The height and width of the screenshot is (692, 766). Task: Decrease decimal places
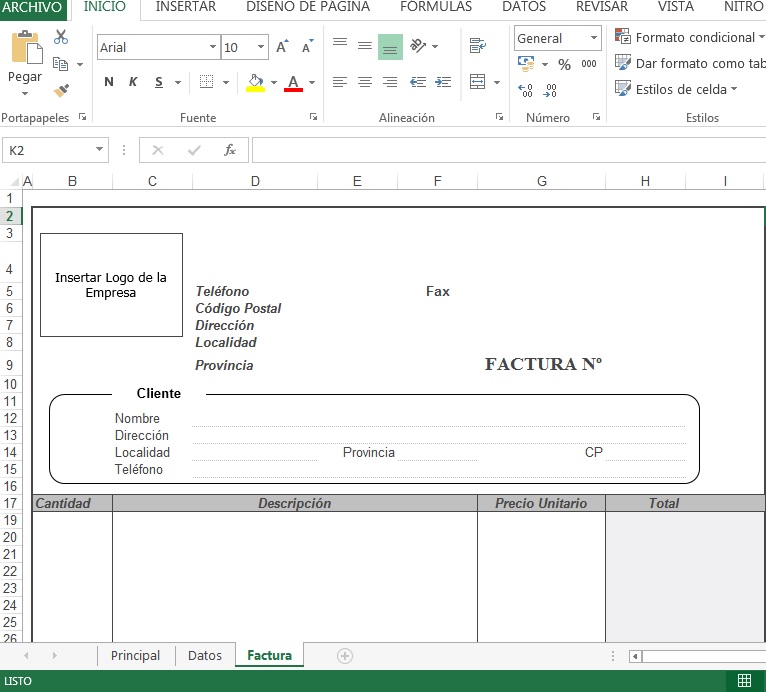coord(550,90)
